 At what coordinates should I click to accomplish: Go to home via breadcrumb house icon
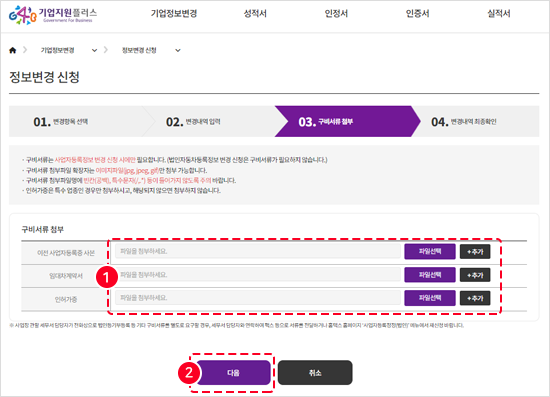coord(13,50)
